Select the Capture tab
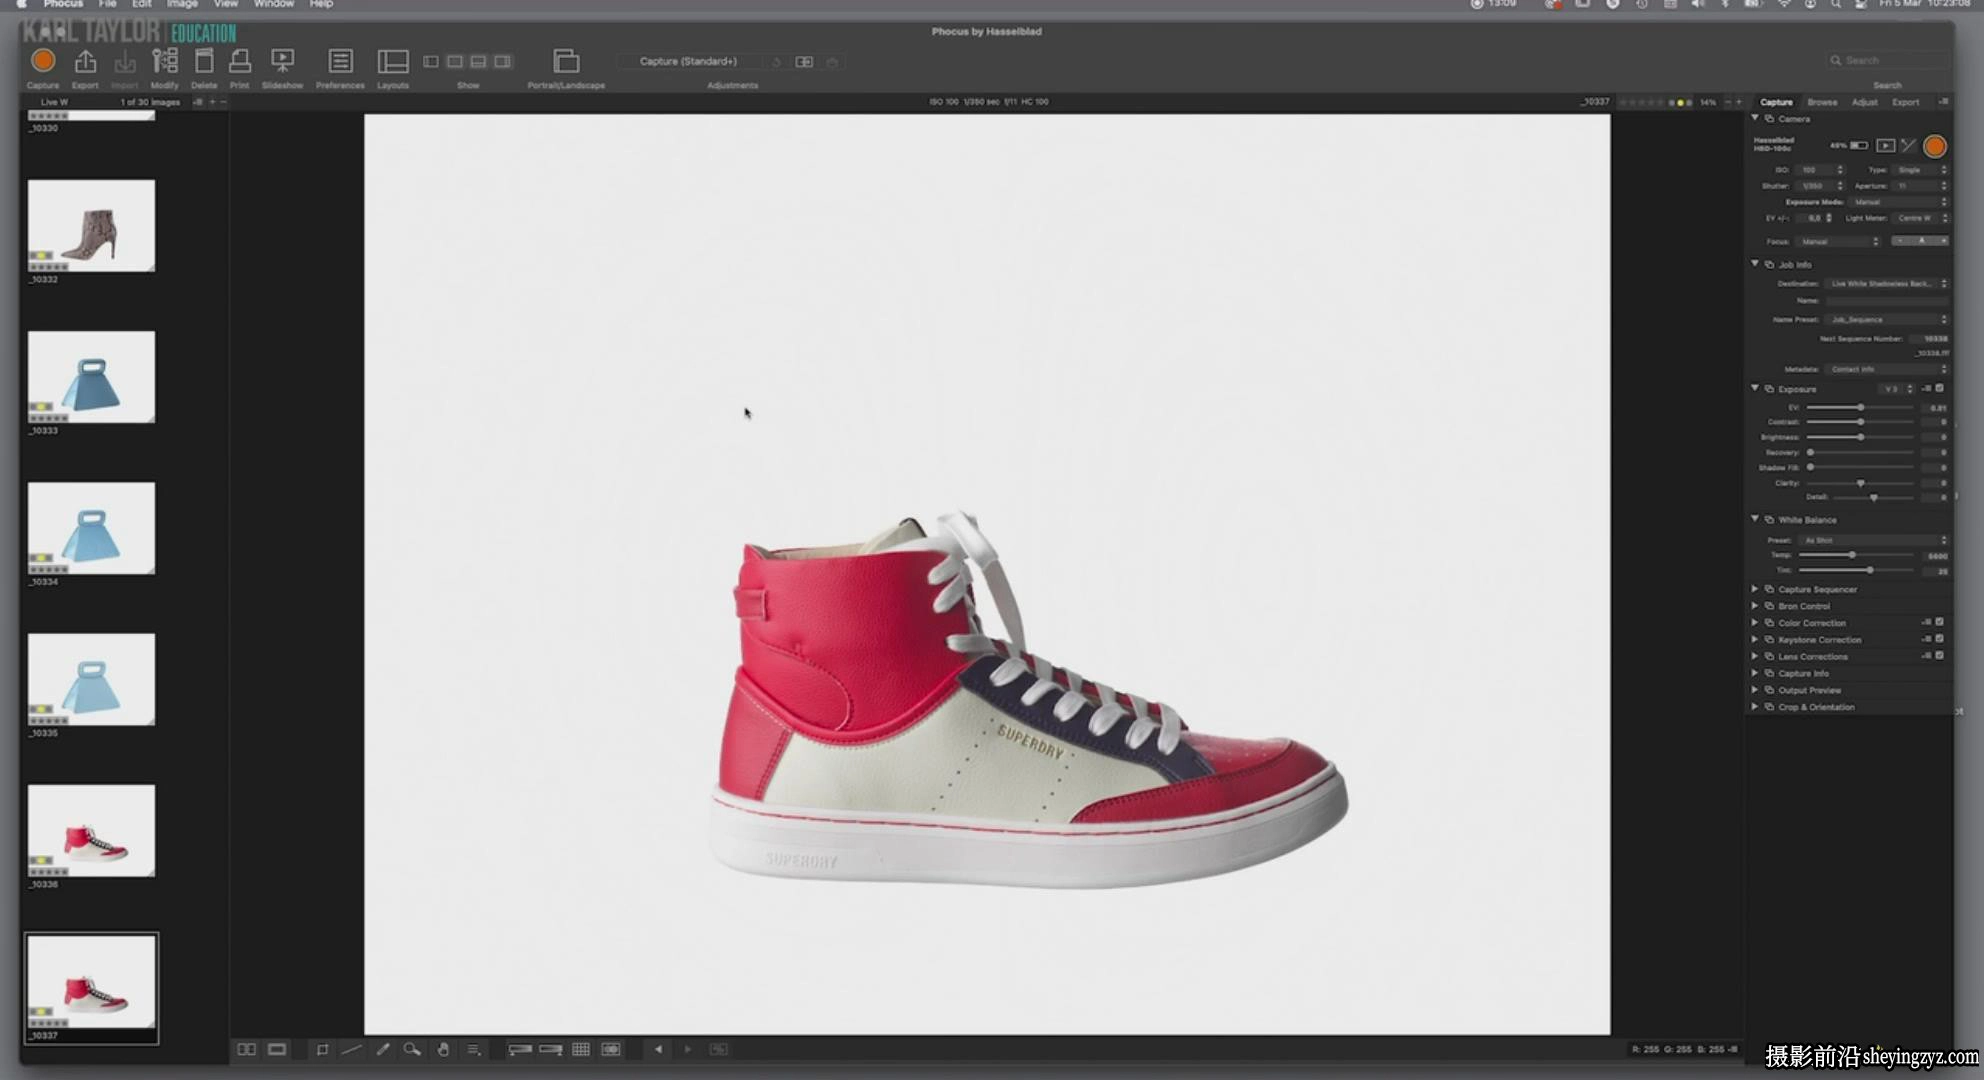Screen dimensions: 1984x1080 [1776, 102]
